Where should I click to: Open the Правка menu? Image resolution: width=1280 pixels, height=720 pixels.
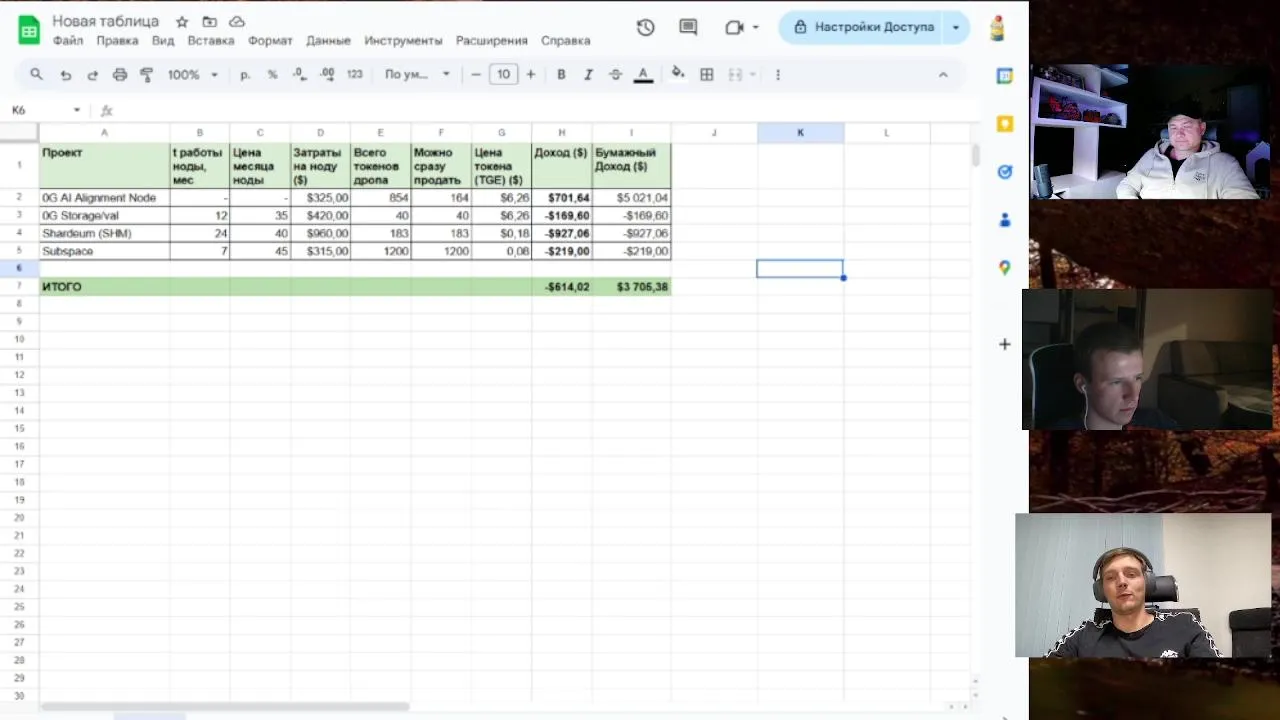point(117,41)
